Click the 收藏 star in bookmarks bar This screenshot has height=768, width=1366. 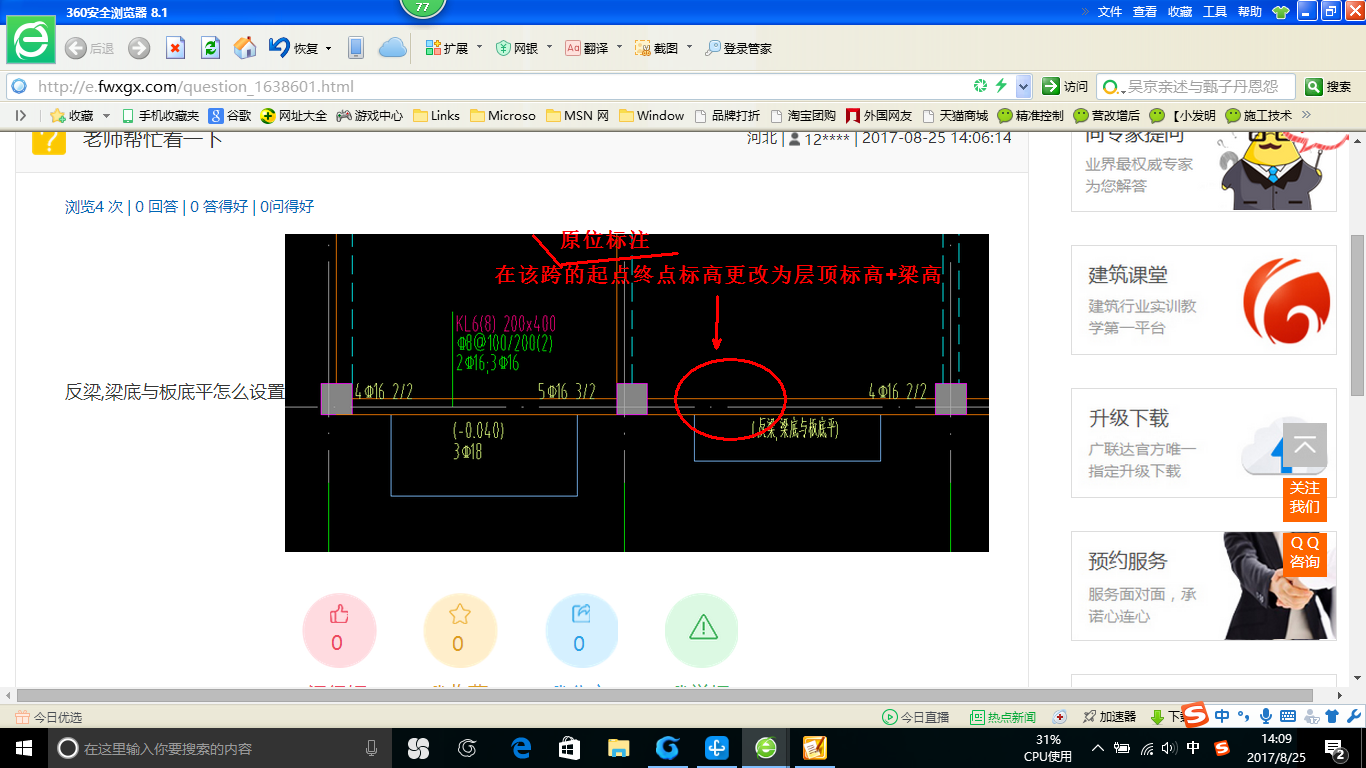point(71,116)
